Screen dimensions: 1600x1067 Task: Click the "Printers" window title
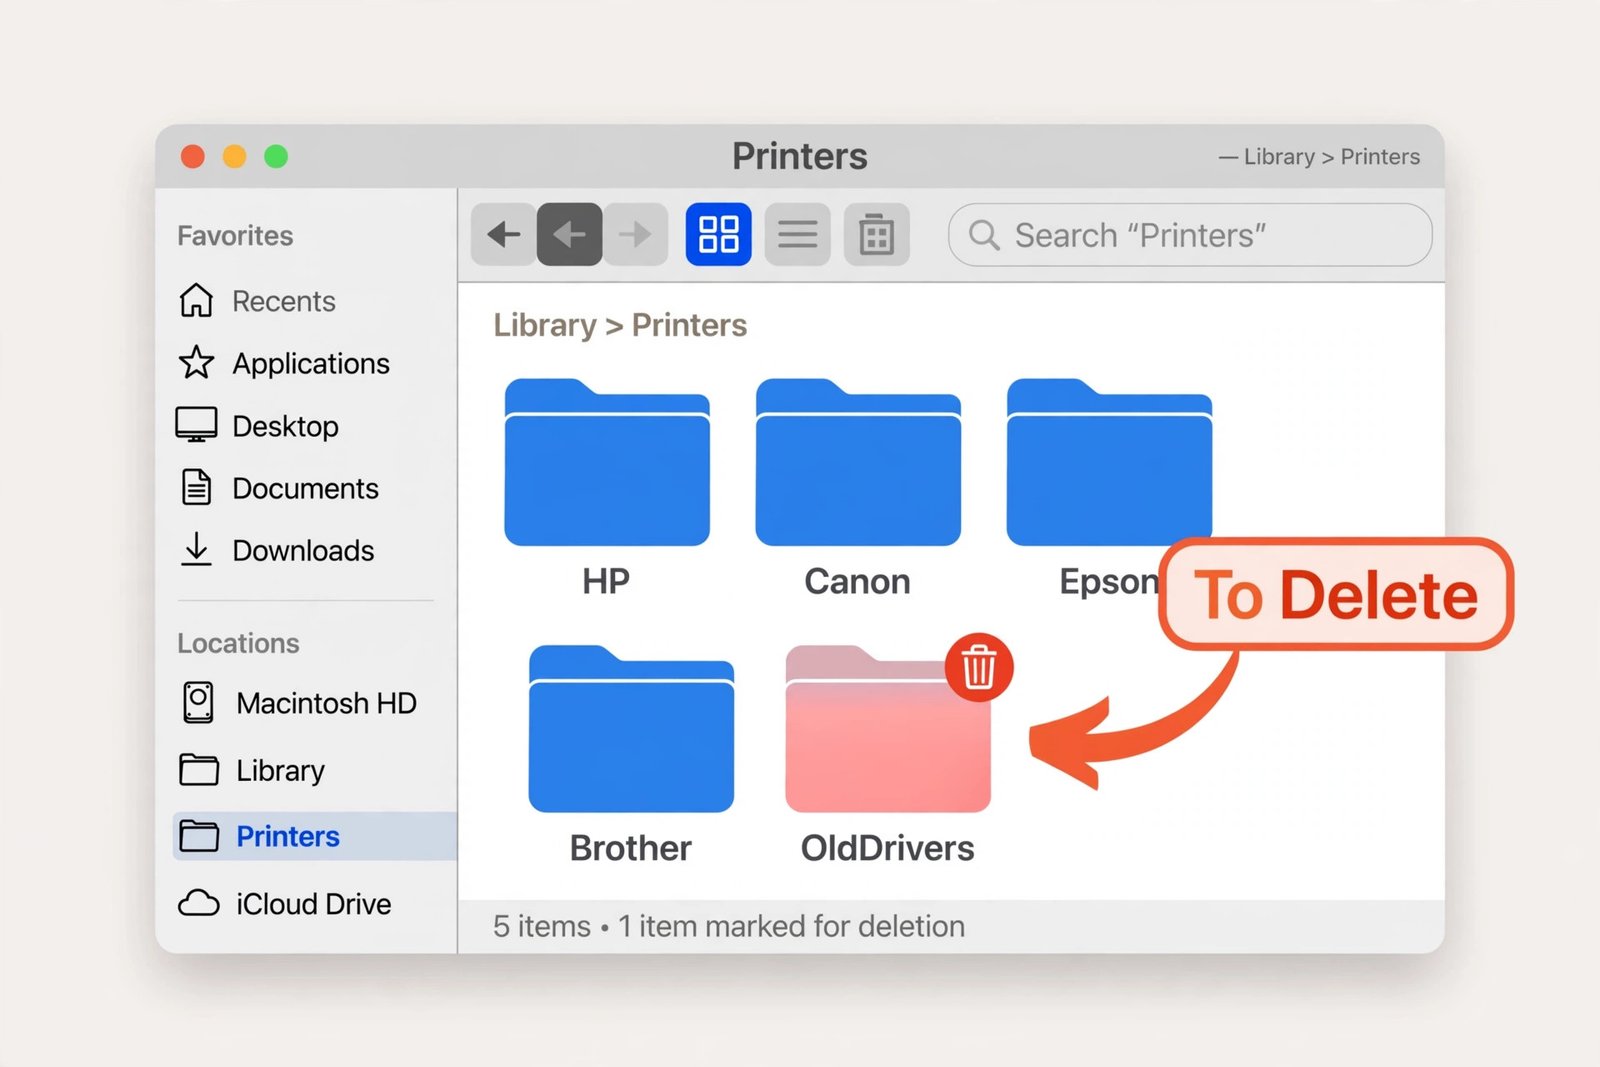tap(800, 156)
